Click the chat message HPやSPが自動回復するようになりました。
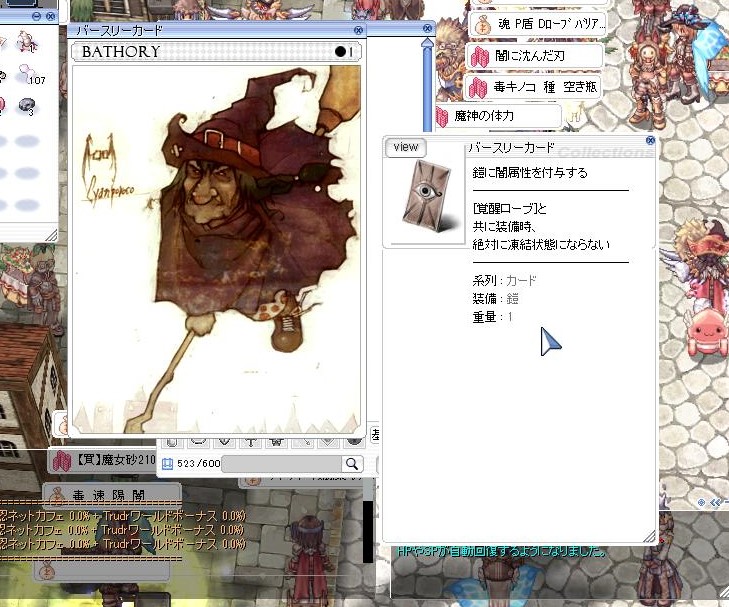The image size is (729, 607). [x=502, y=552]
